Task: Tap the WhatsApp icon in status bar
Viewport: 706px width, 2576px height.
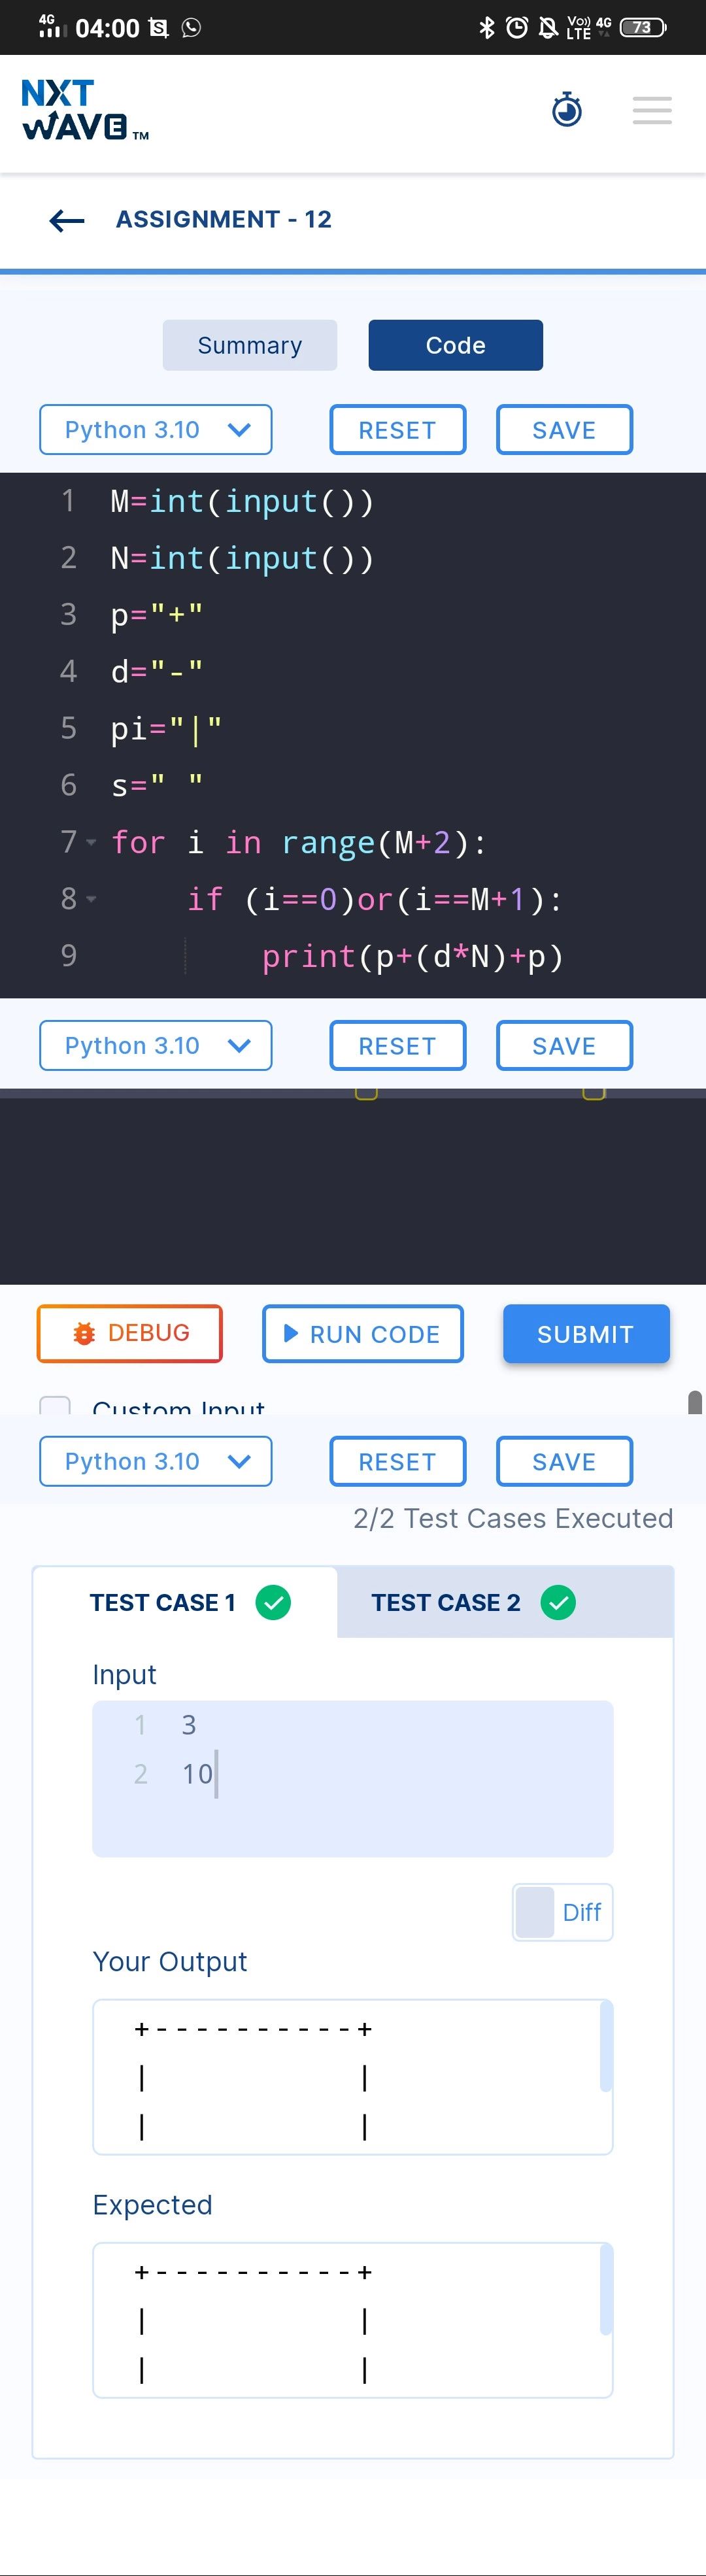Action: 191,27
